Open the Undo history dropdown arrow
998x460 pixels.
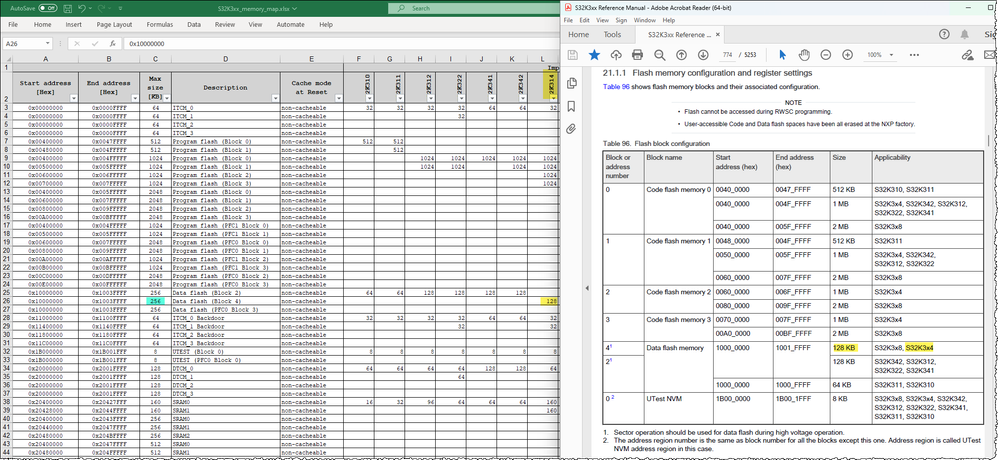point(90,9)
